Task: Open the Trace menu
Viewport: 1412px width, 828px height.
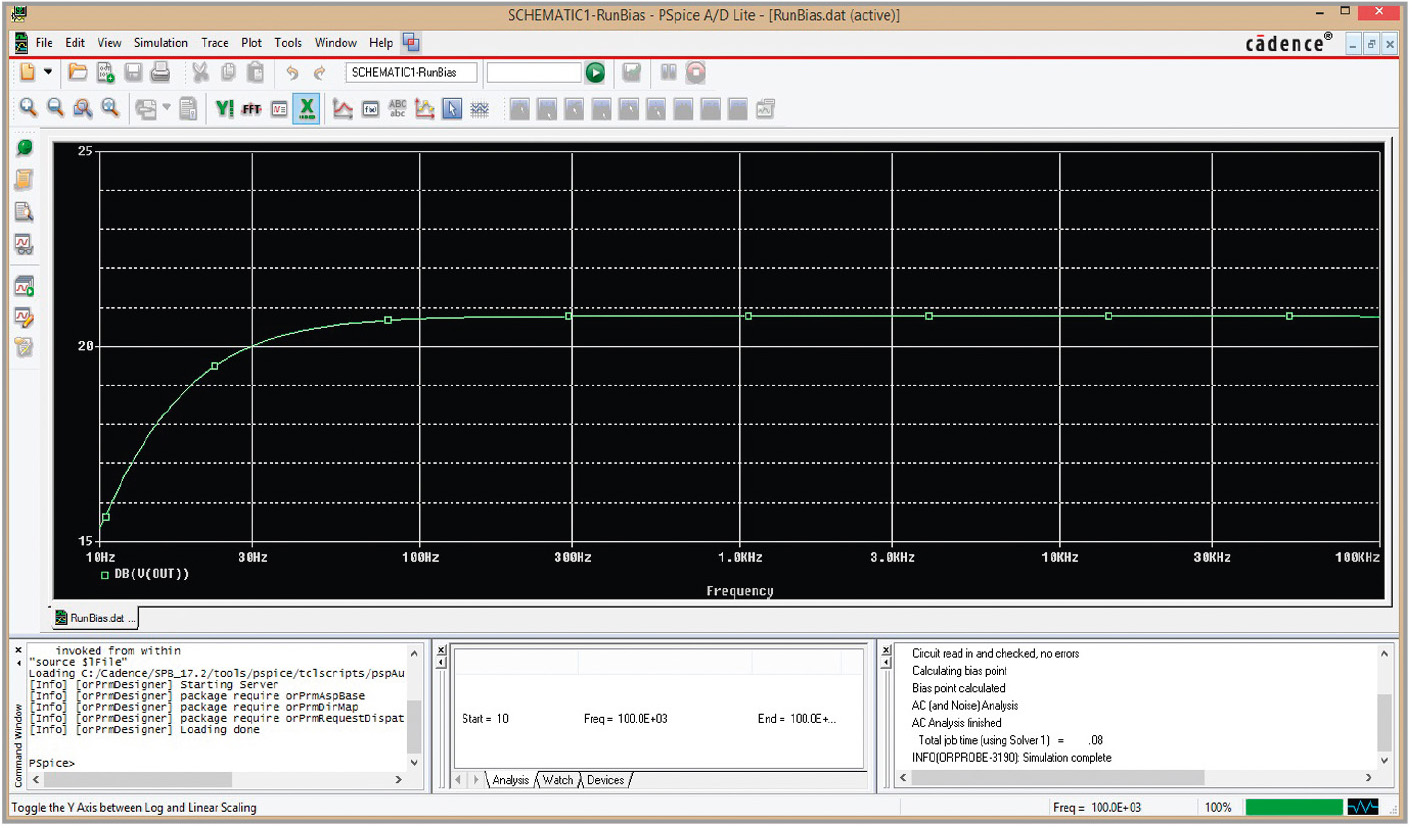Action: point(214,43)
